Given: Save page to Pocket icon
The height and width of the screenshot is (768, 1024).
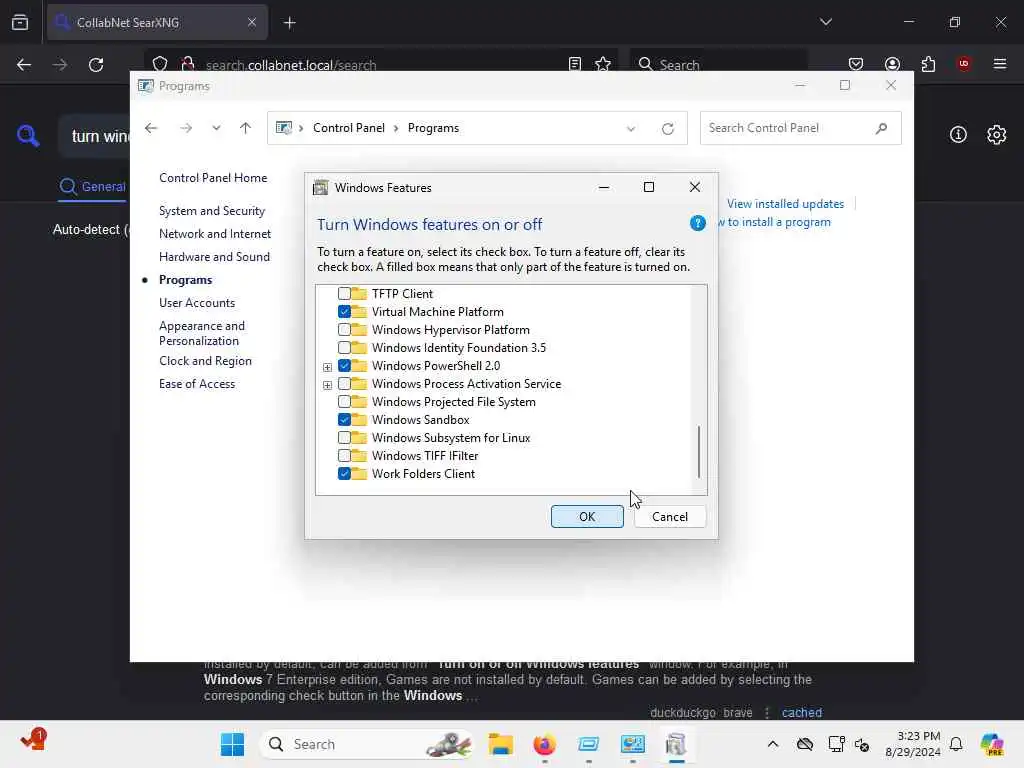Looking at the screenshot, I should [856, 64].
